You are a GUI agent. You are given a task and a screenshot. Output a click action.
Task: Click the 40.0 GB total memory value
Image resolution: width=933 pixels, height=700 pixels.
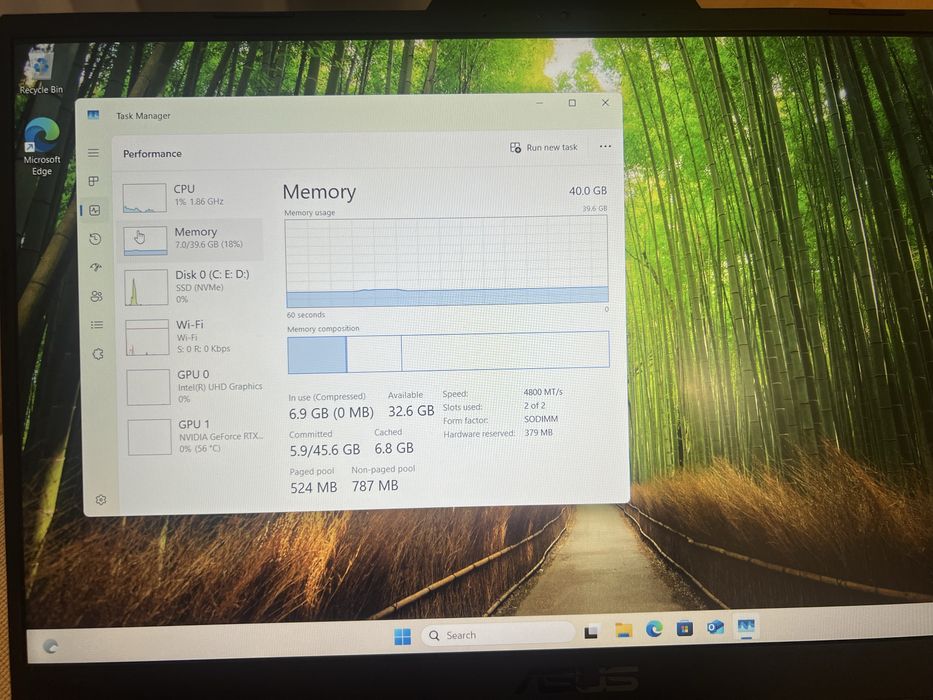pyautogui.click(x=588, y=190)
